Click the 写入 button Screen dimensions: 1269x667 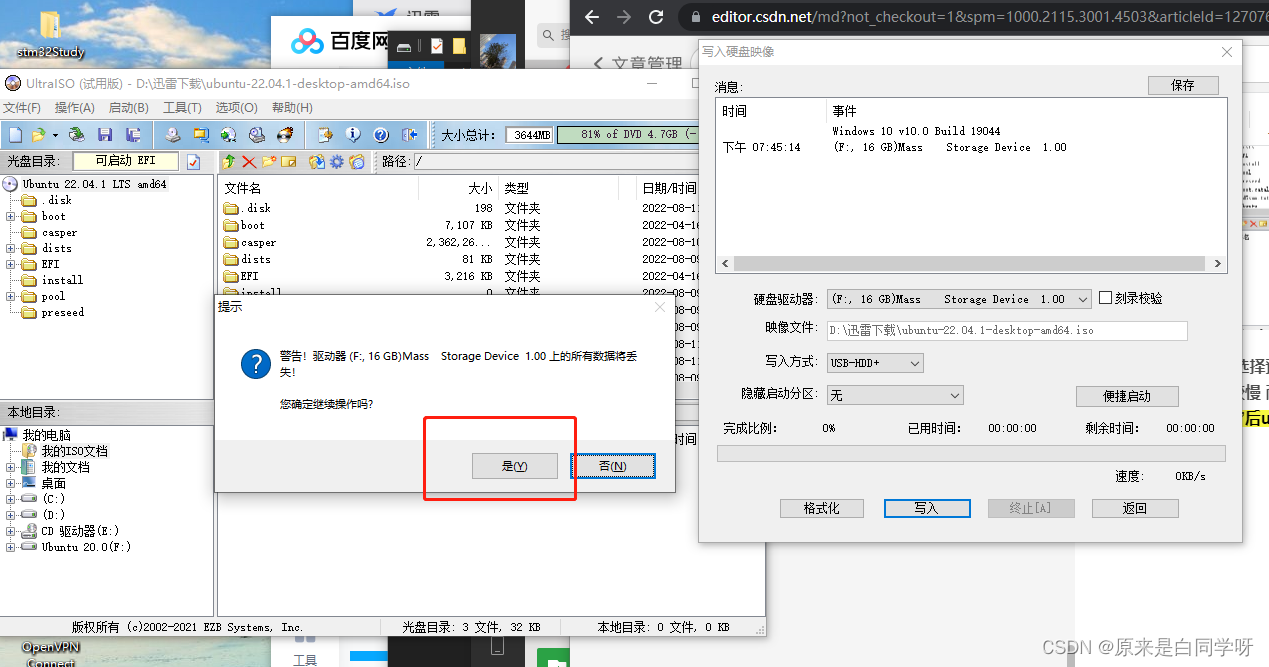(x=927, y=508)
